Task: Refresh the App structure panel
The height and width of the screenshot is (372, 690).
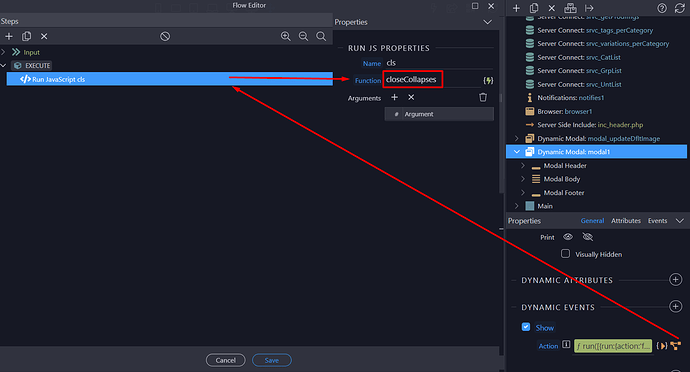Action: [x=680, y=8]
